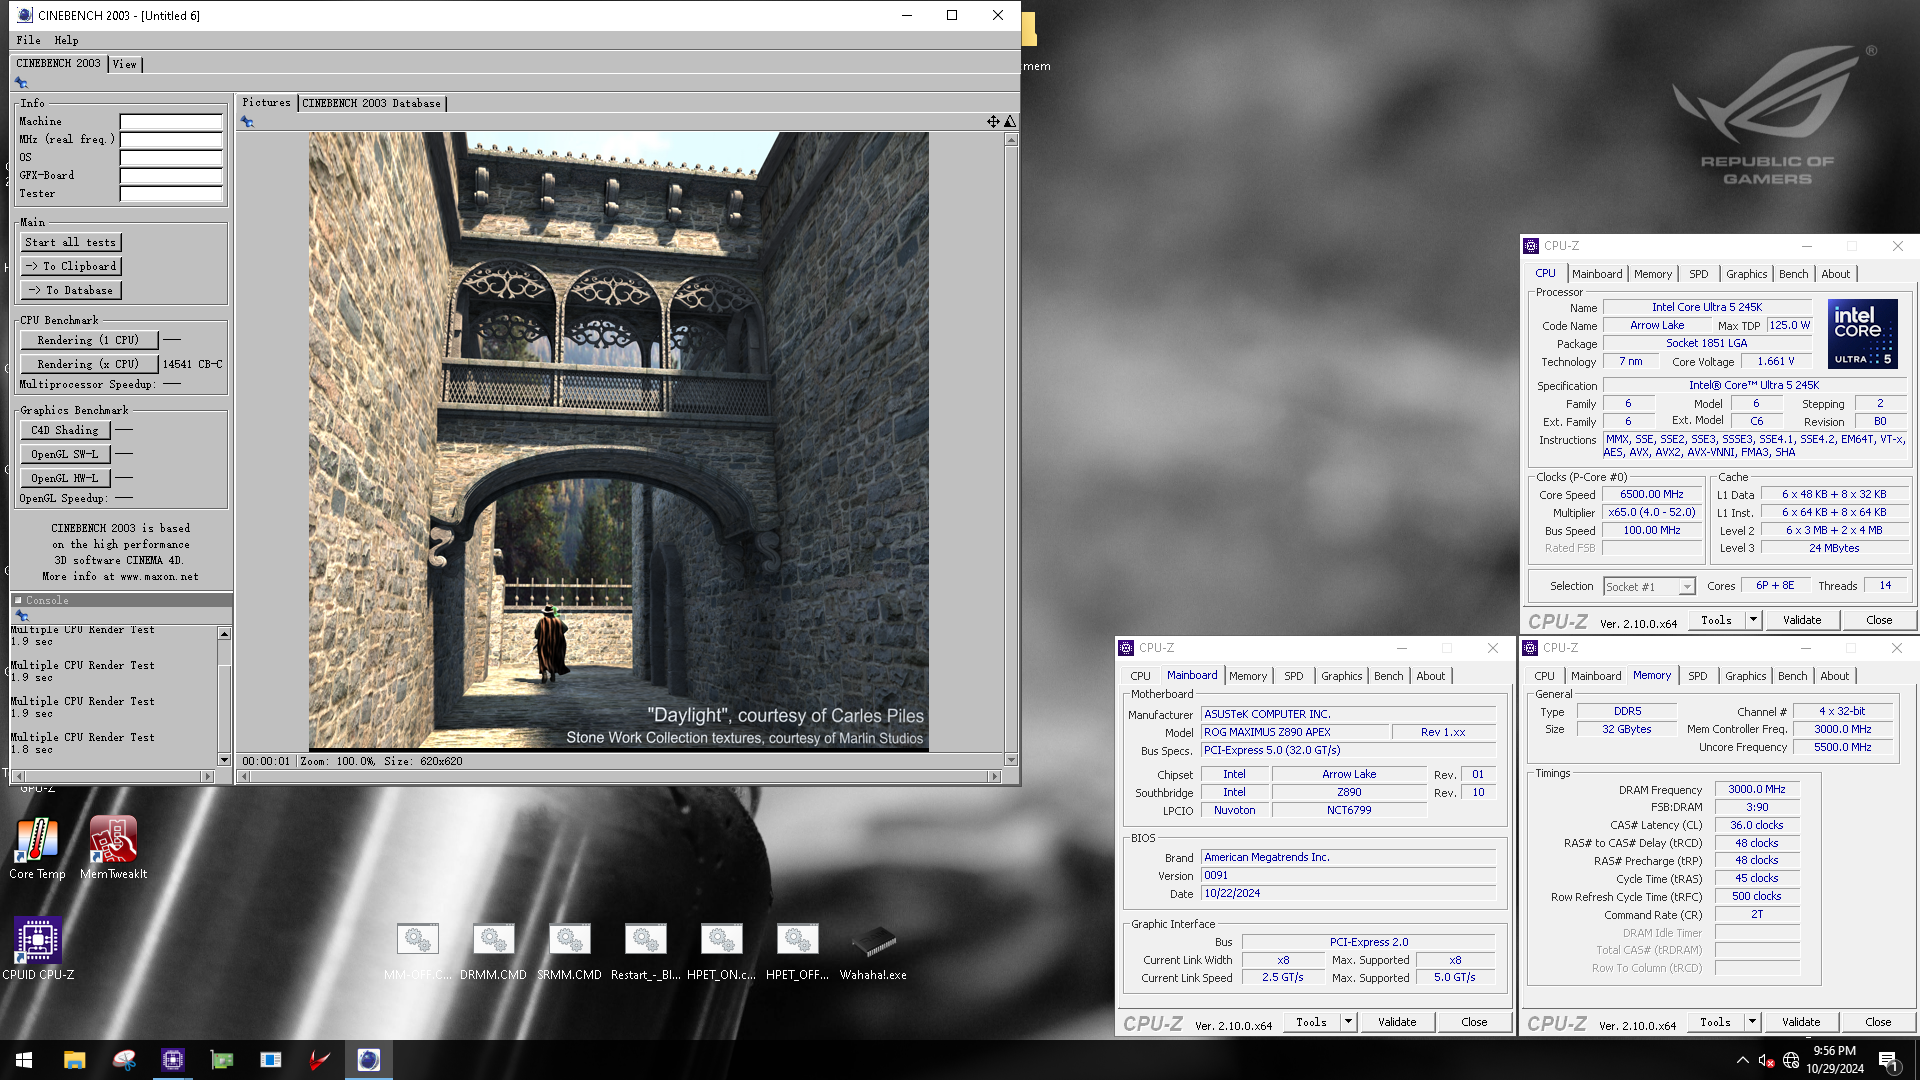Expand Tools arrow in CPU-Z Mainboard window
1920x1080 pixels.
click(1348, 1022)
